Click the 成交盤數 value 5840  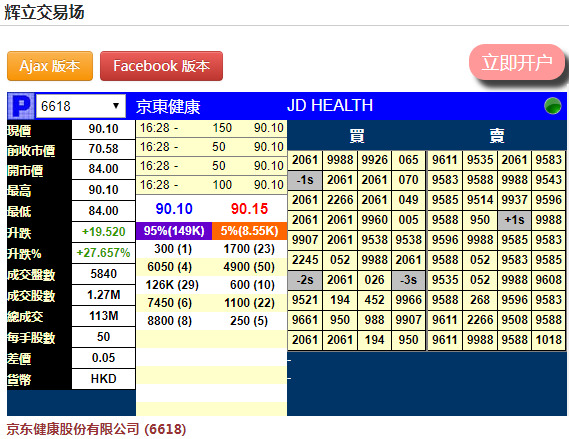pyautogui.click(x=103, y=274)
